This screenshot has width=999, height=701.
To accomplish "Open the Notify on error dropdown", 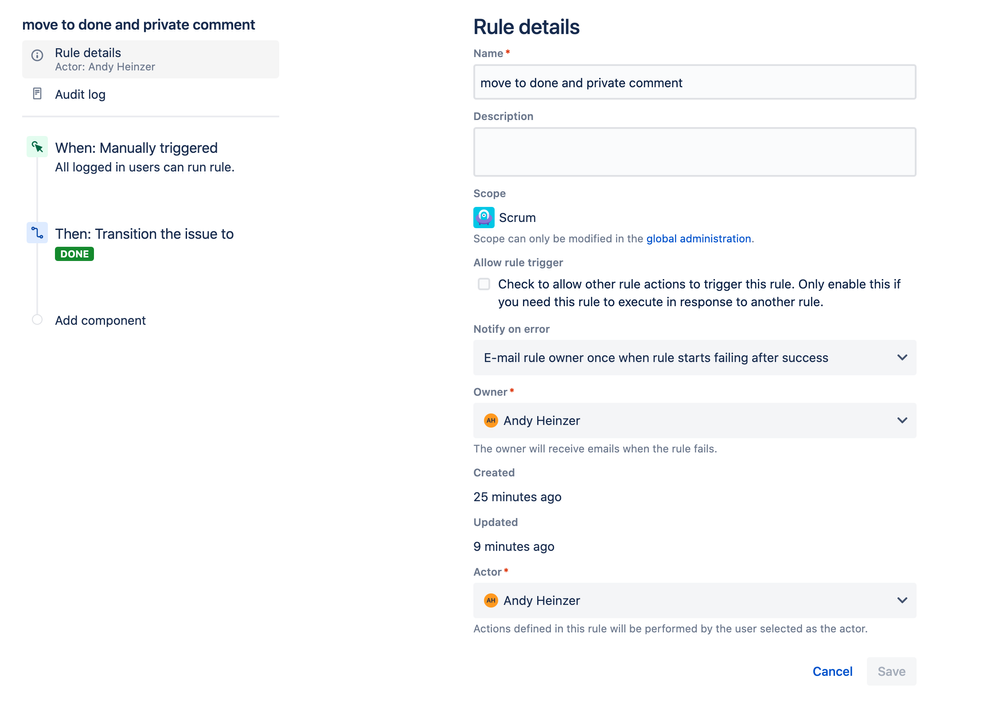I will tap(694, 358).
